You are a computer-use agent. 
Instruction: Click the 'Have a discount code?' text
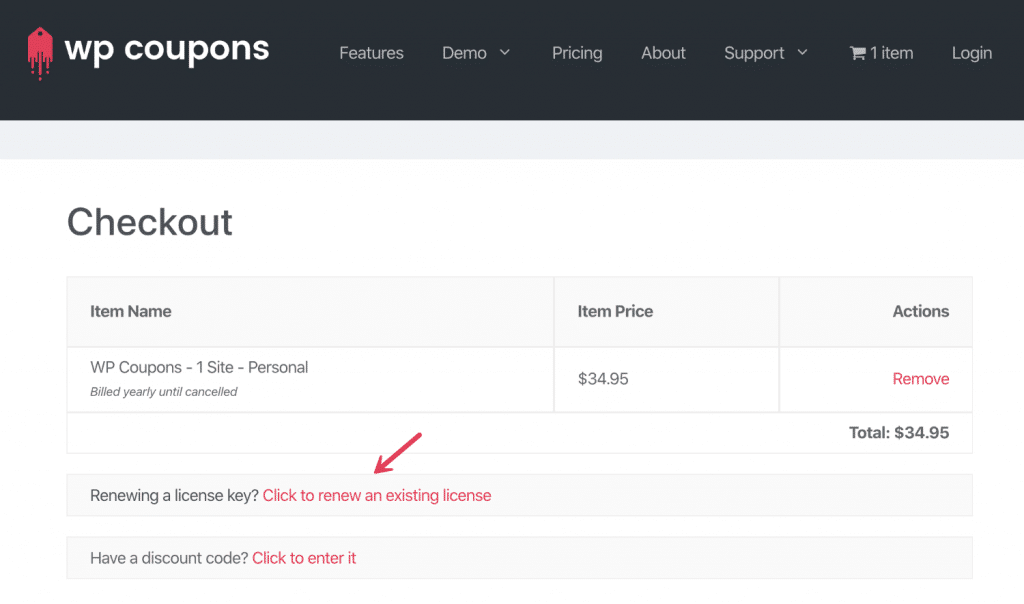(x=169, y=558)
